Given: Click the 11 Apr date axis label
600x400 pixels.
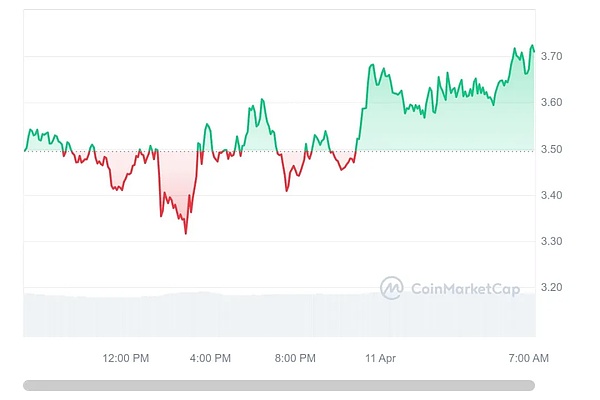Looking at the screenshot, I should (x=380, y=358).
